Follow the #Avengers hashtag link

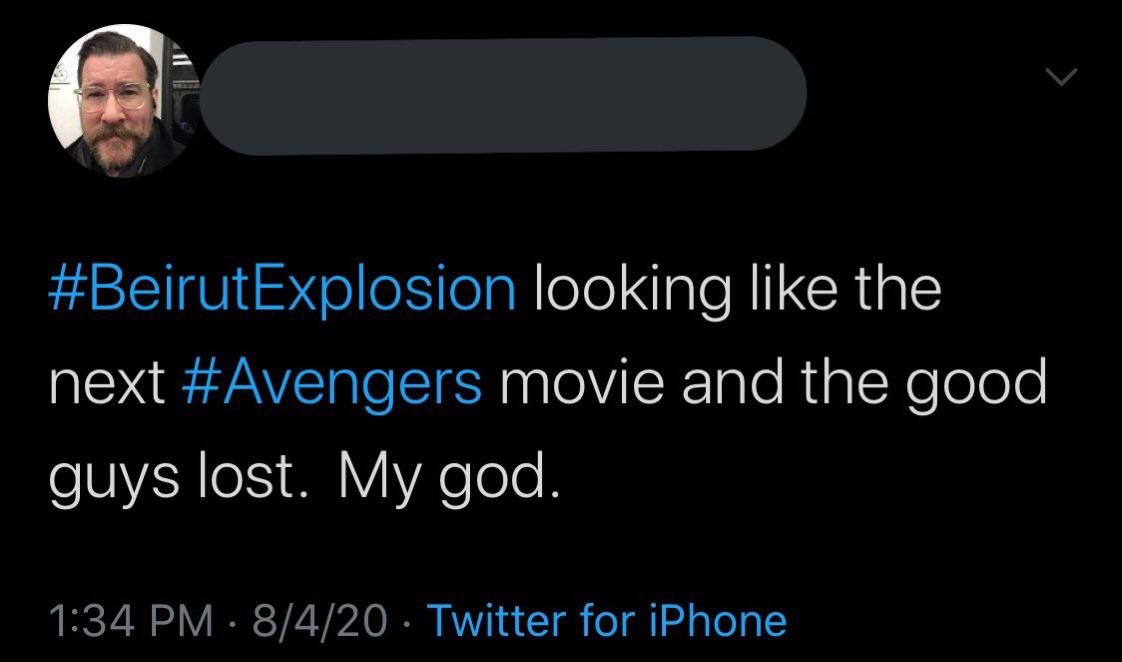point(334,385)
